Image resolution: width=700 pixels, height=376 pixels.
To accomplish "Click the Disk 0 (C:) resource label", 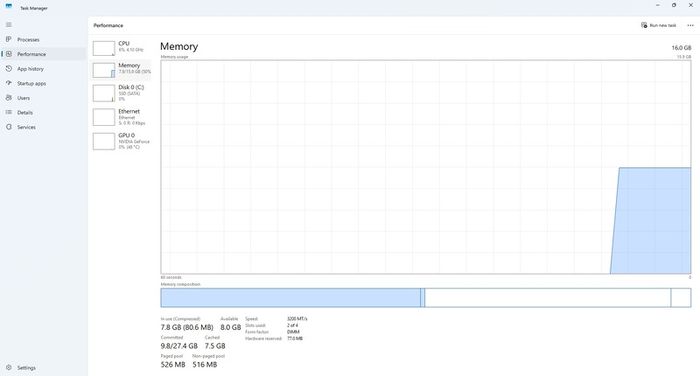I will coord(131,87).
